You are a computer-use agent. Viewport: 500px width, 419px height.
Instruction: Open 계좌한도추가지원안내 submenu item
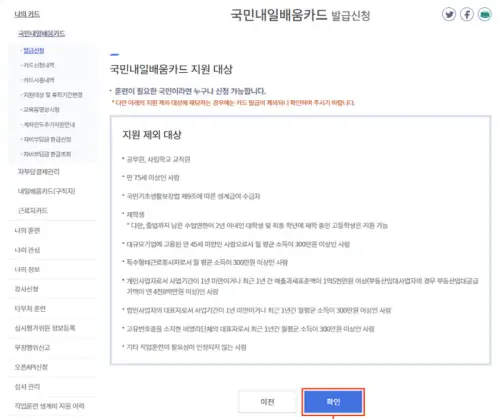(49, 125)
